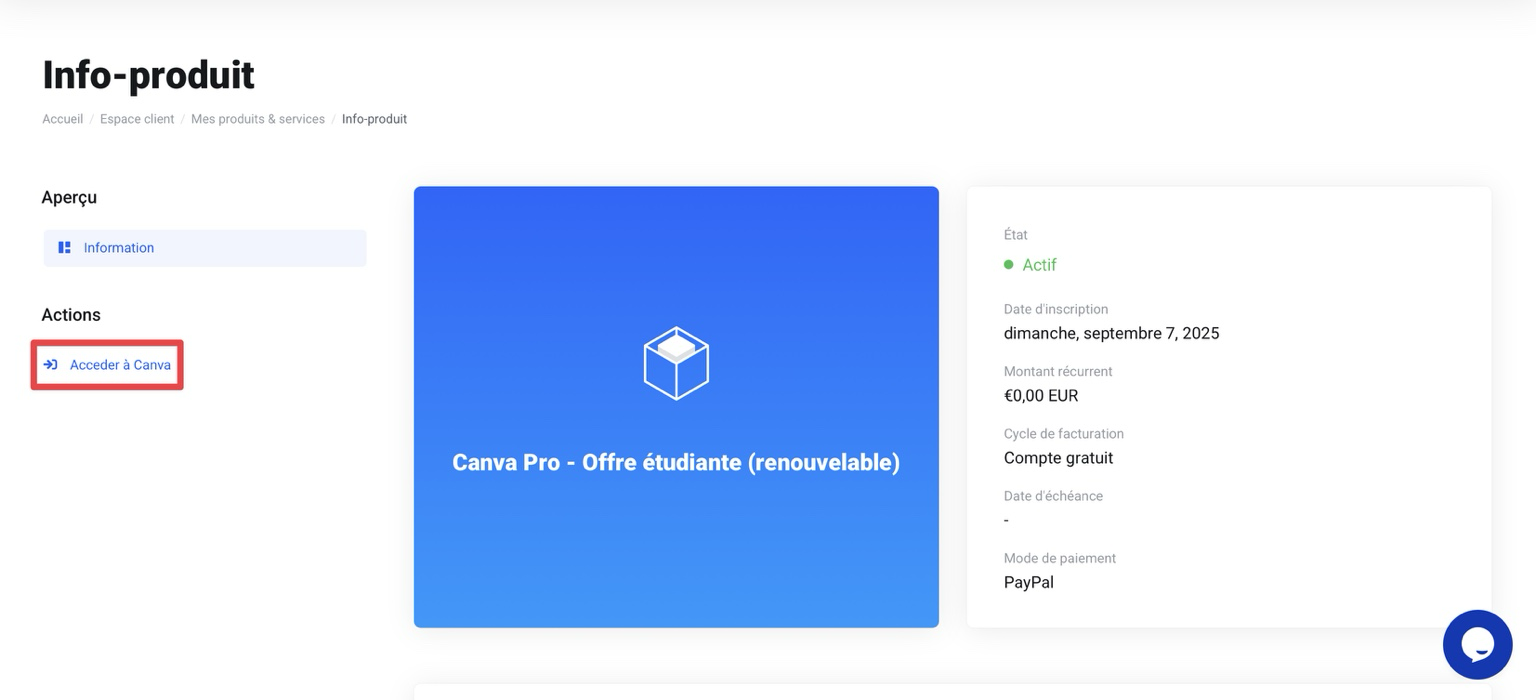The height and width of the screenshot is (700, 1536).
Task: Go to Accueil breadcrumb
Action: pyautogui.click(x=62, y=119)
